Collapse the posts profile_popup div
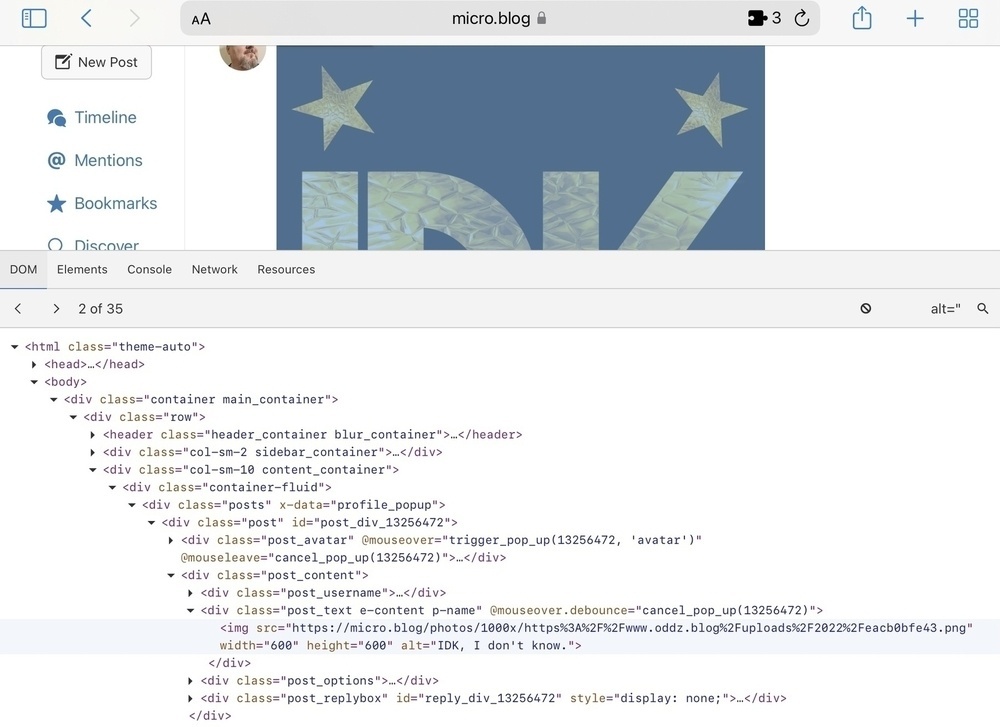The image size is (1000, 727). pos(131,505)
